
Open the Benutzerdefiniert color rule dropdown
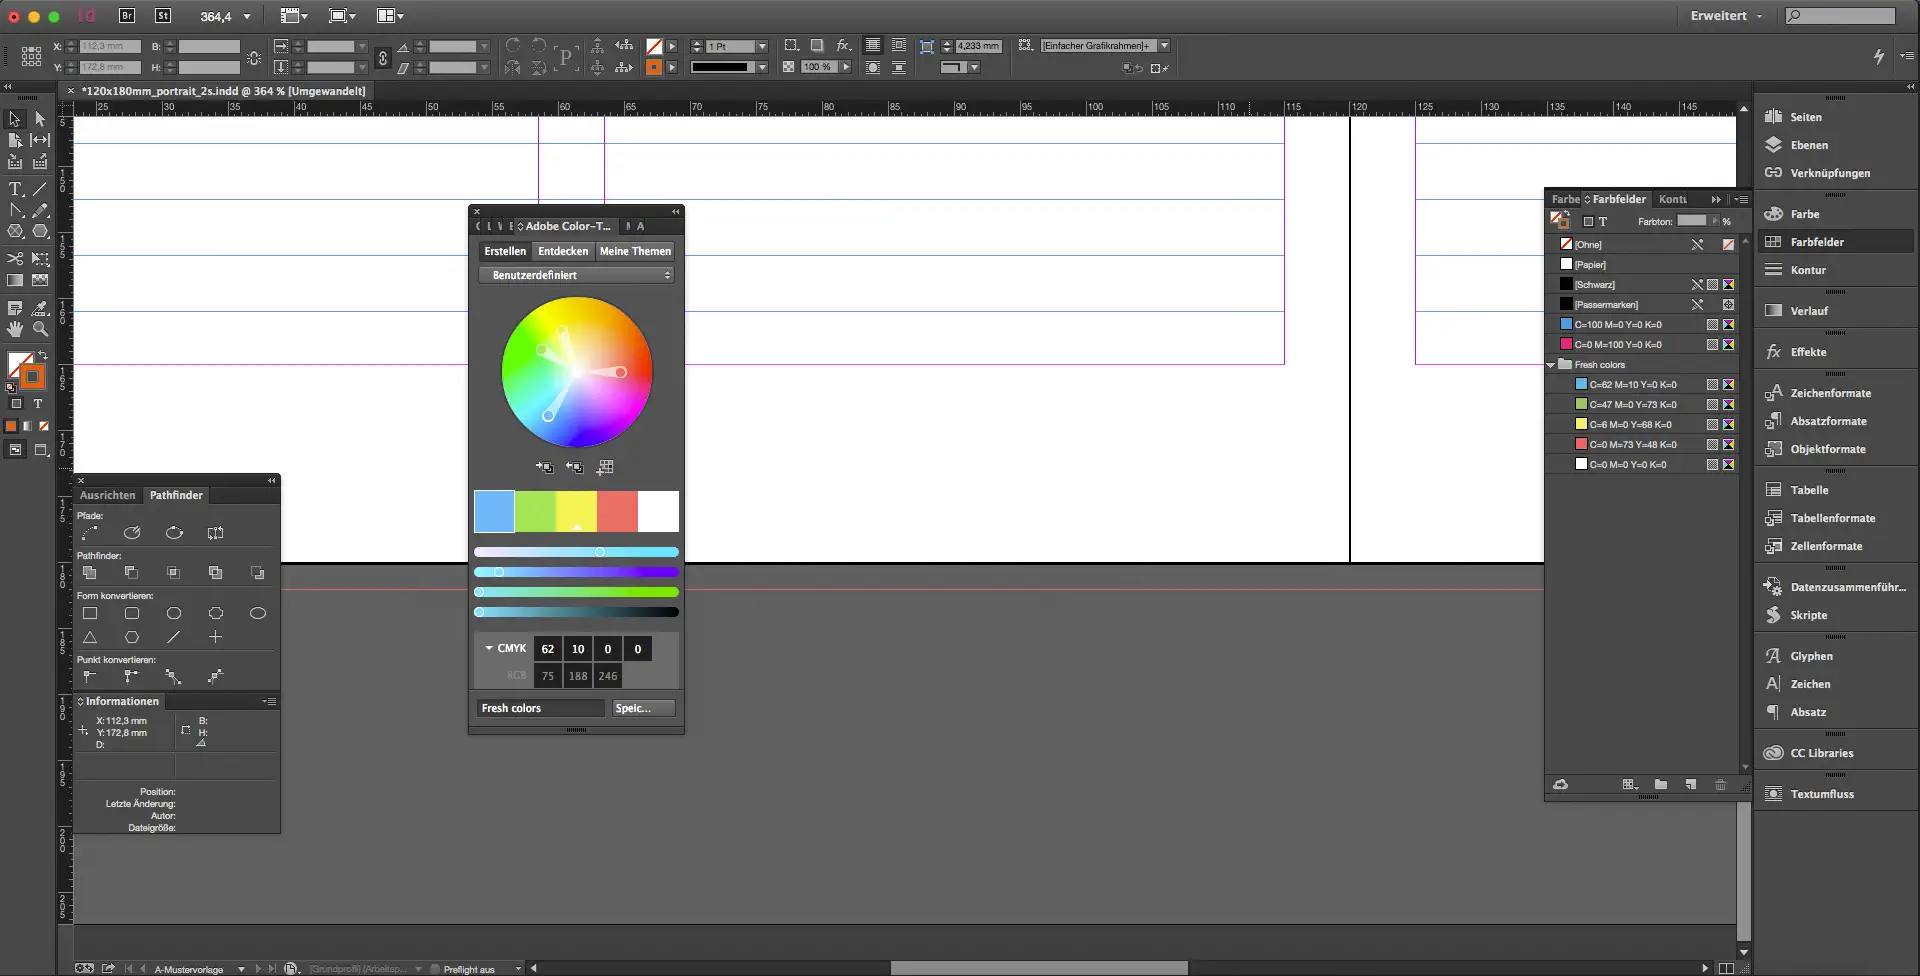coord(576,275)
